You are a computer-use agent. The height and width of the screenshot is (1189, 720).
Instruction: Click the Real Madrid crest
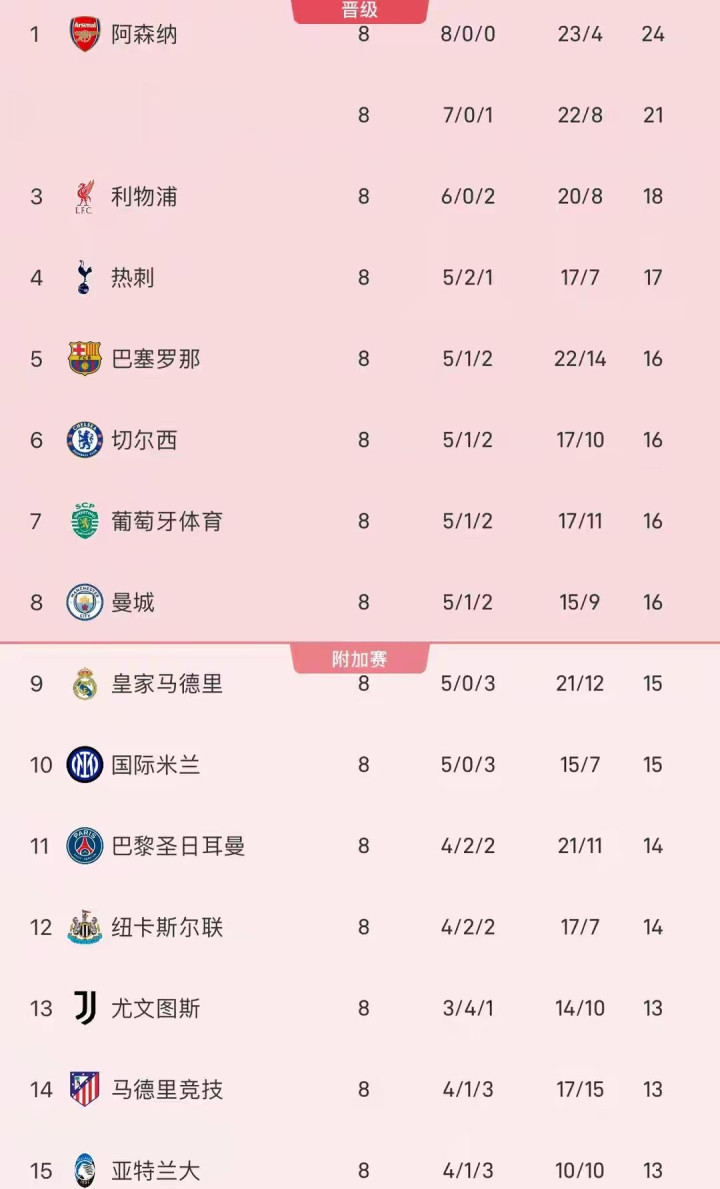pos(85,684)
